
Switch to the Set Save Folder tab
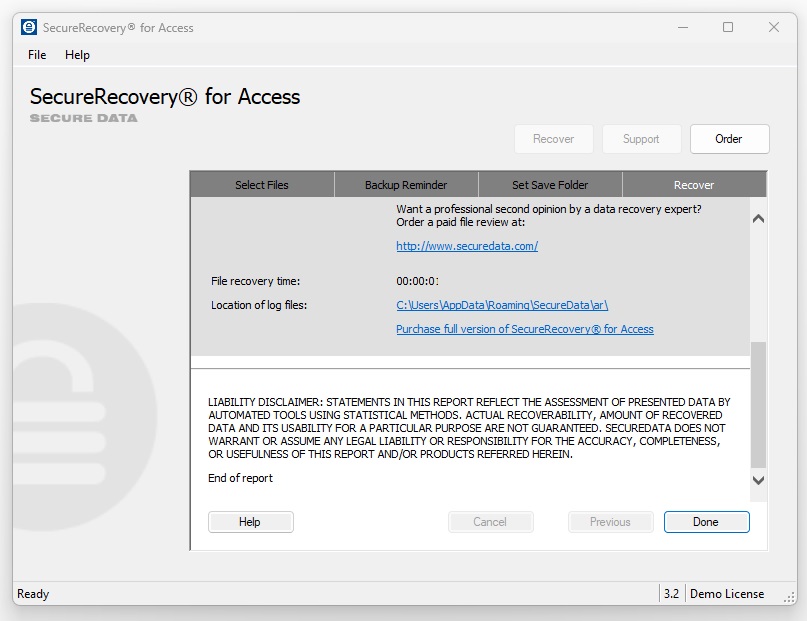pos(549,184)
